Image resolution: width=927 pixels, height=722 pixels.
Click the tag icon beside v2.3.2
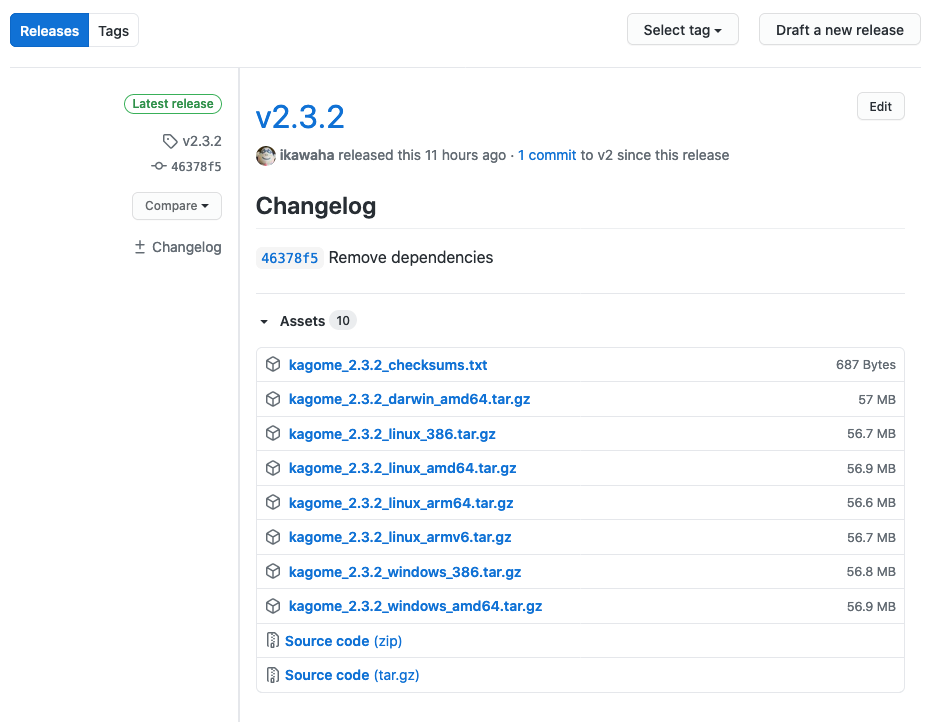170,141
